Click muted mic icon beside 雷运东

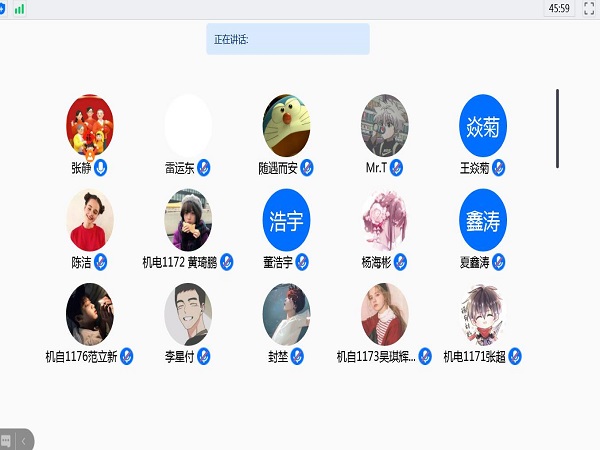pyautogui.click(x=204, y=168)
